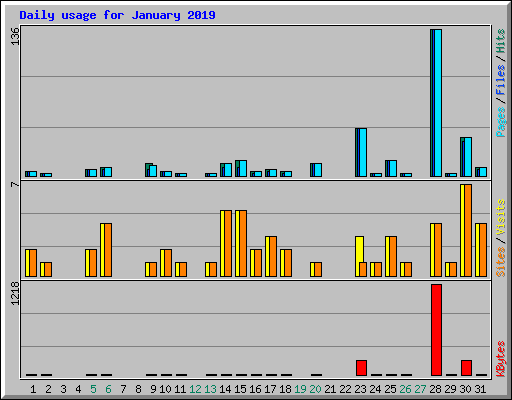
Task: Click the red KBytes bar for day 28
Action: coord(436,330)
